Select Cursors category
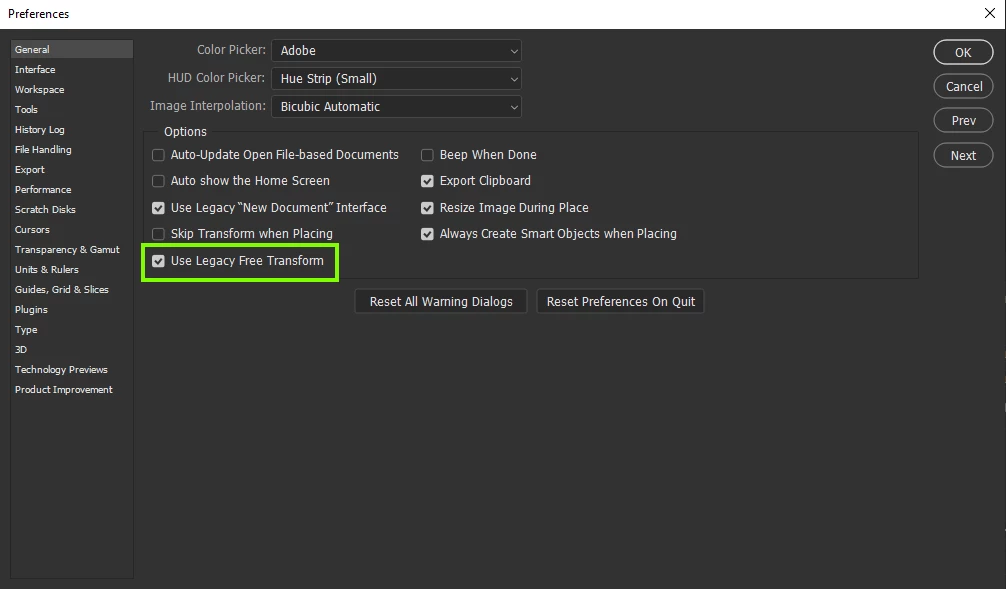This screenshot has width=1006, height=589. (32, 230)
